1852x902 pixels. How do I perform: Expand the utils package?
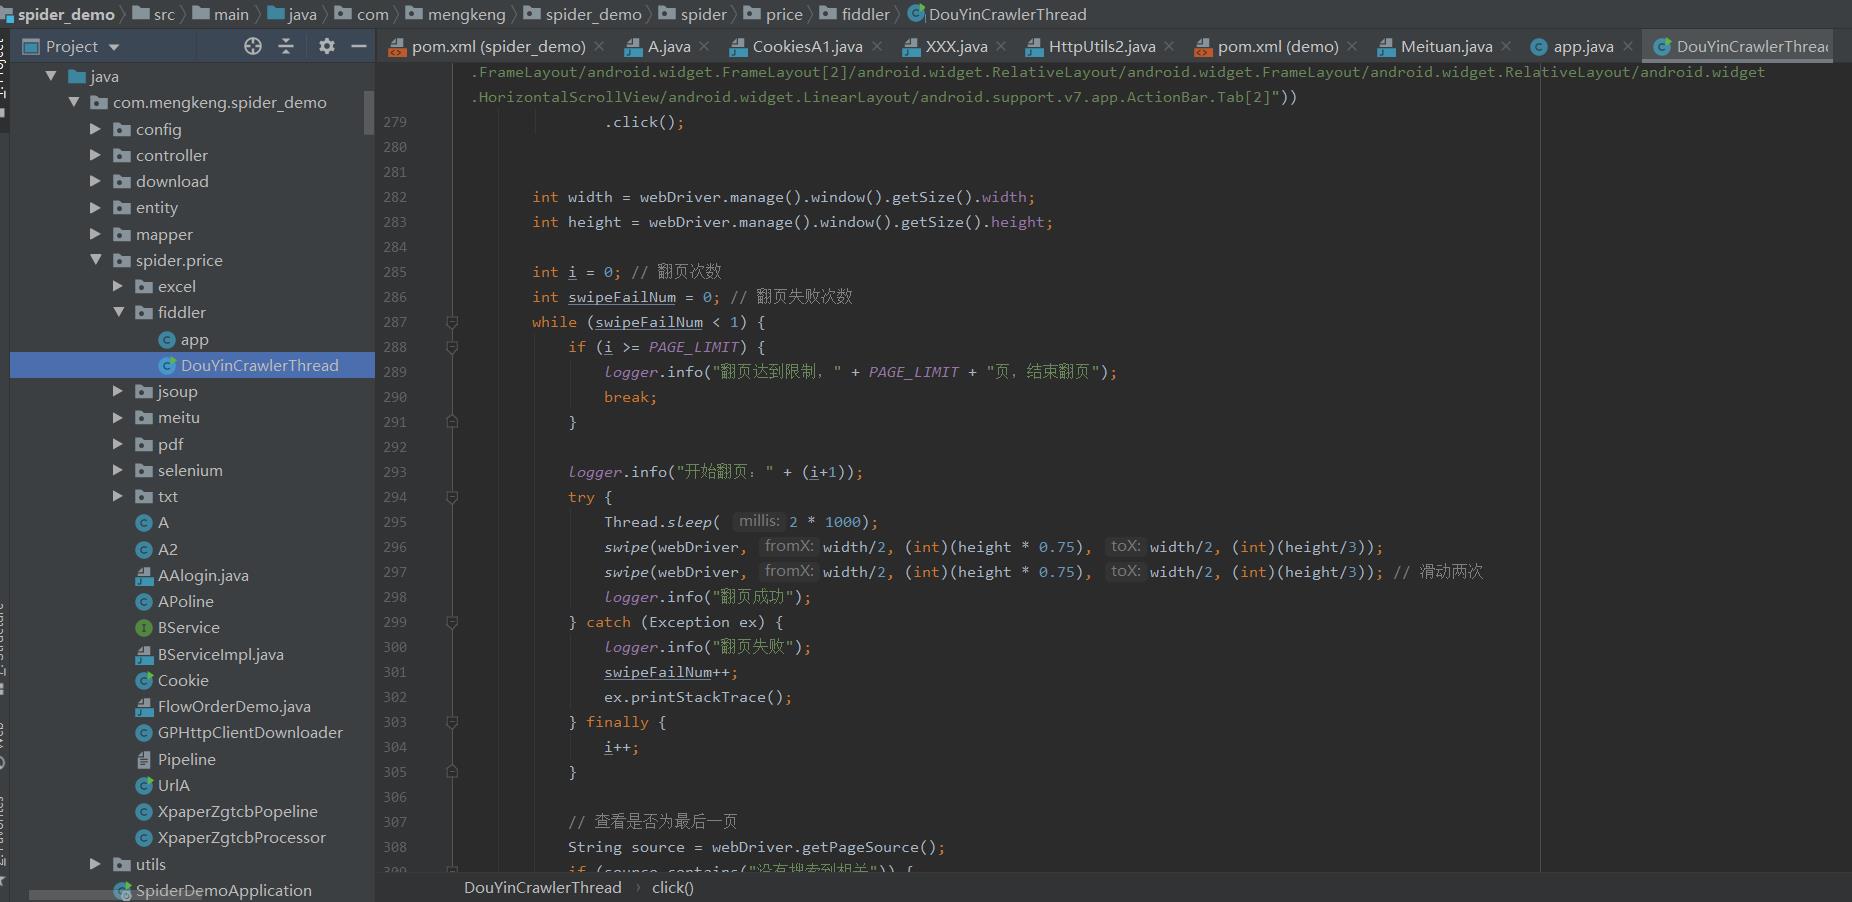(95, 864)
